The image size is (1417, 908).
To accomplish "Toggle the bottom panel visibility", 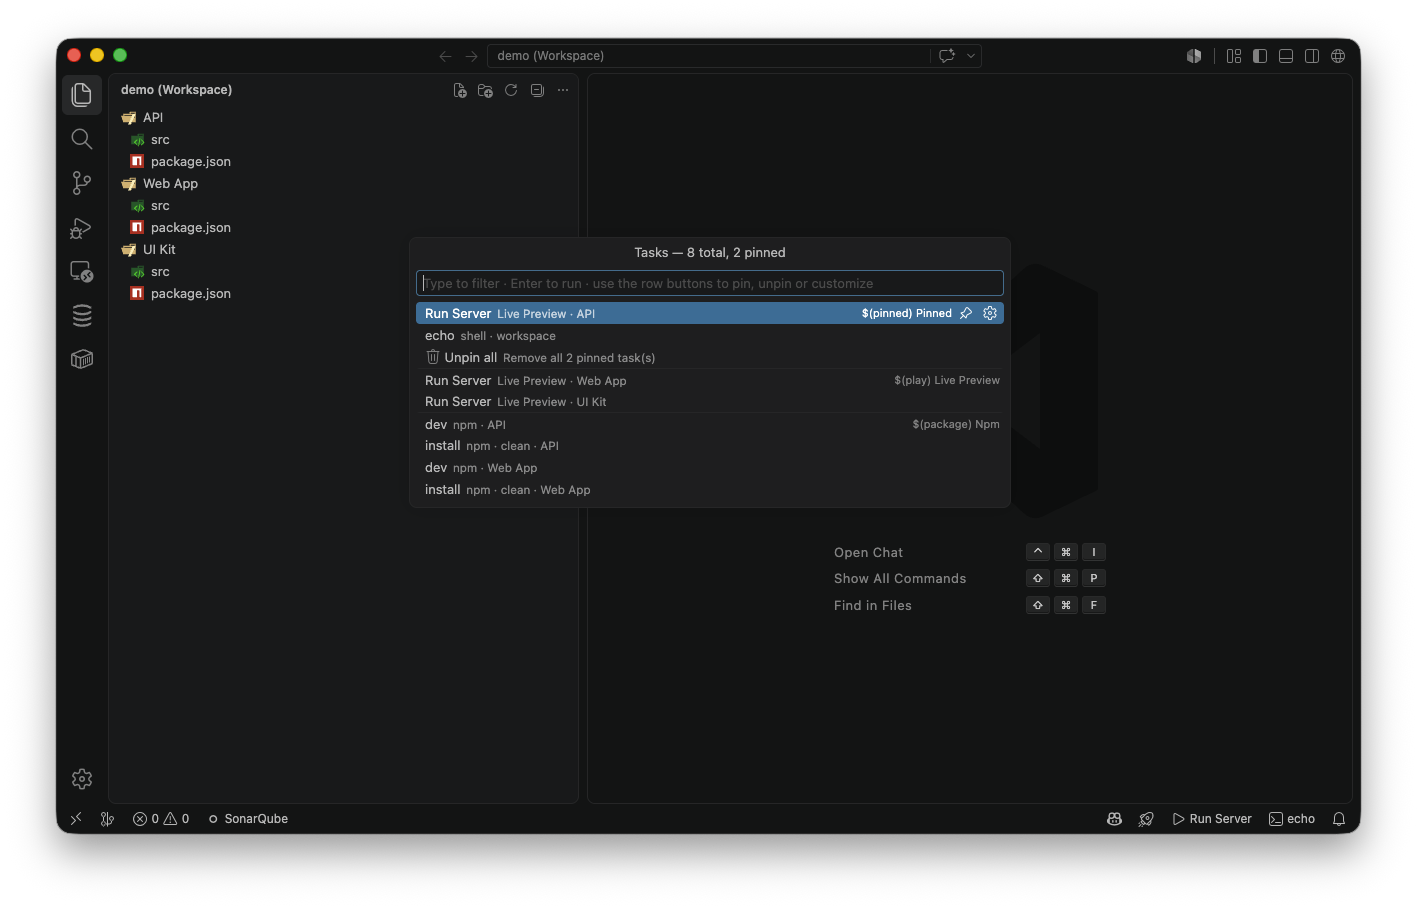I will [x=1286, y=56].
